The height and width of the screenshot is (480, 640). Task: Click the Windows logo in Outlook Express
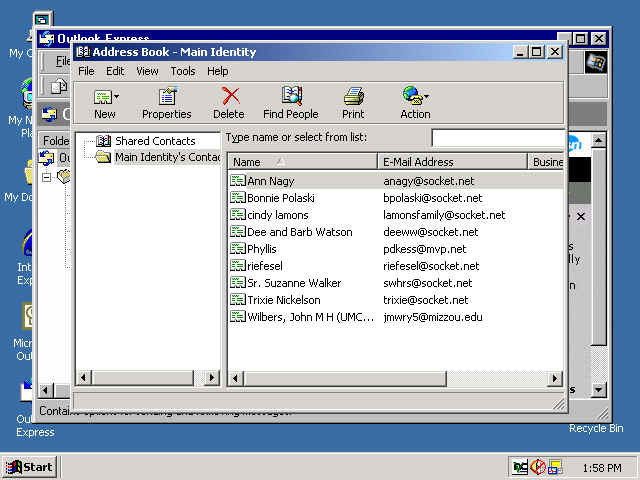pyautogui.click(x=596, y=63)
